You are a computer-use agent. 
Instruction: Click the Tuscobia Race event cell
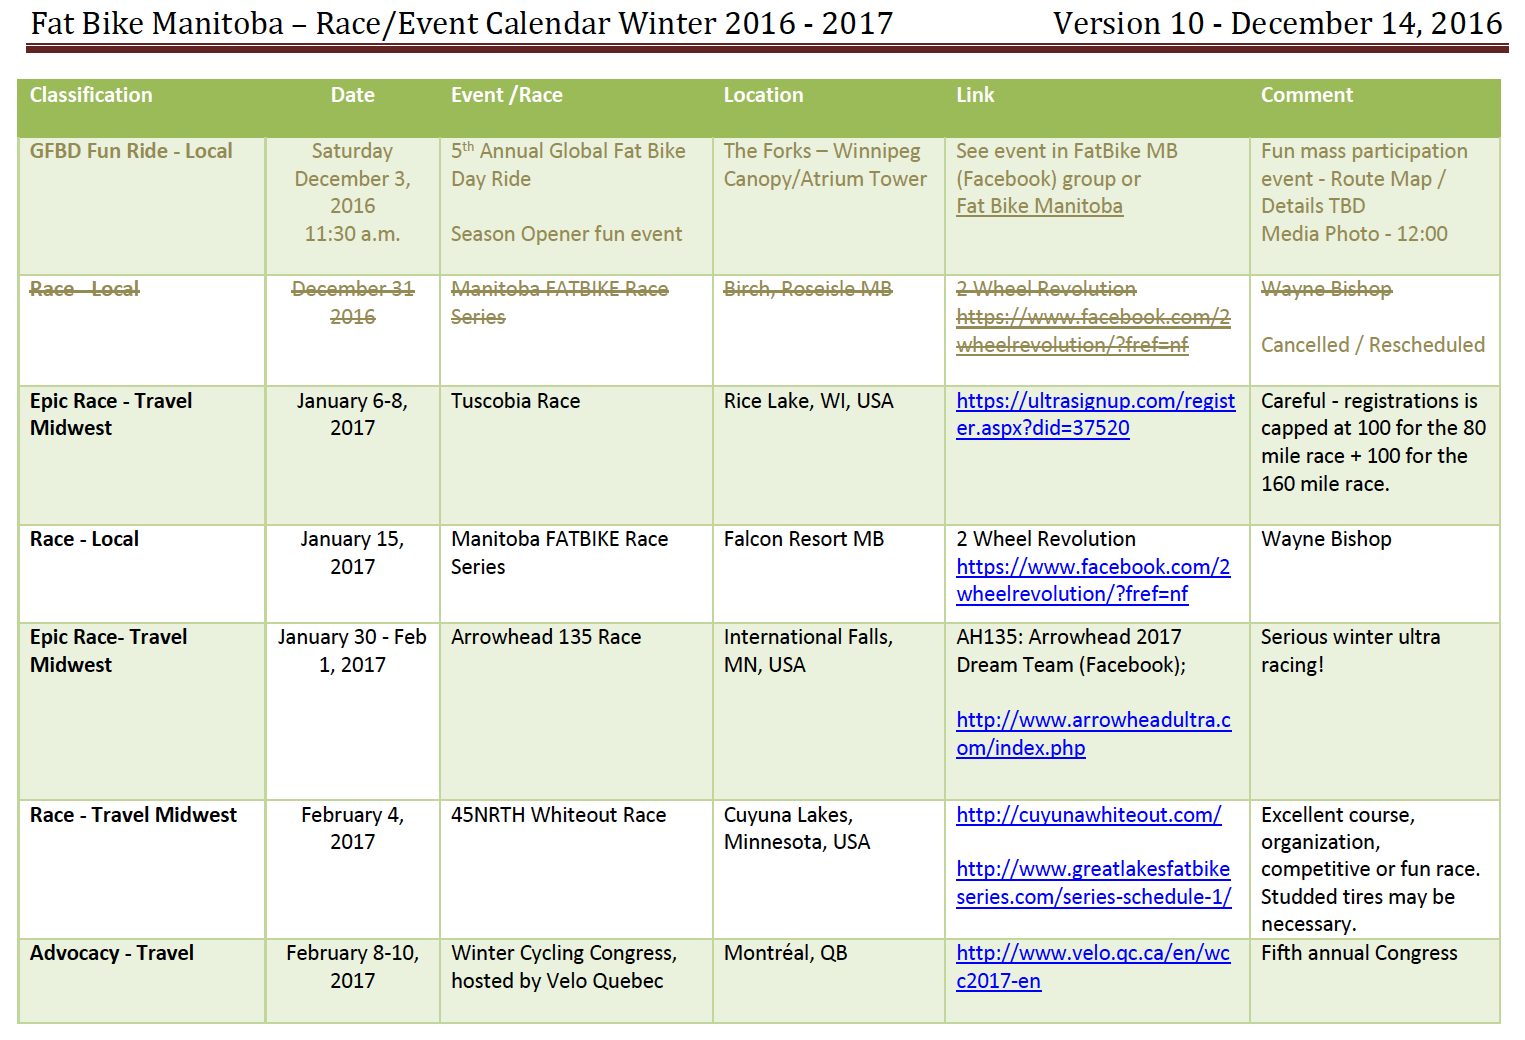515,402
